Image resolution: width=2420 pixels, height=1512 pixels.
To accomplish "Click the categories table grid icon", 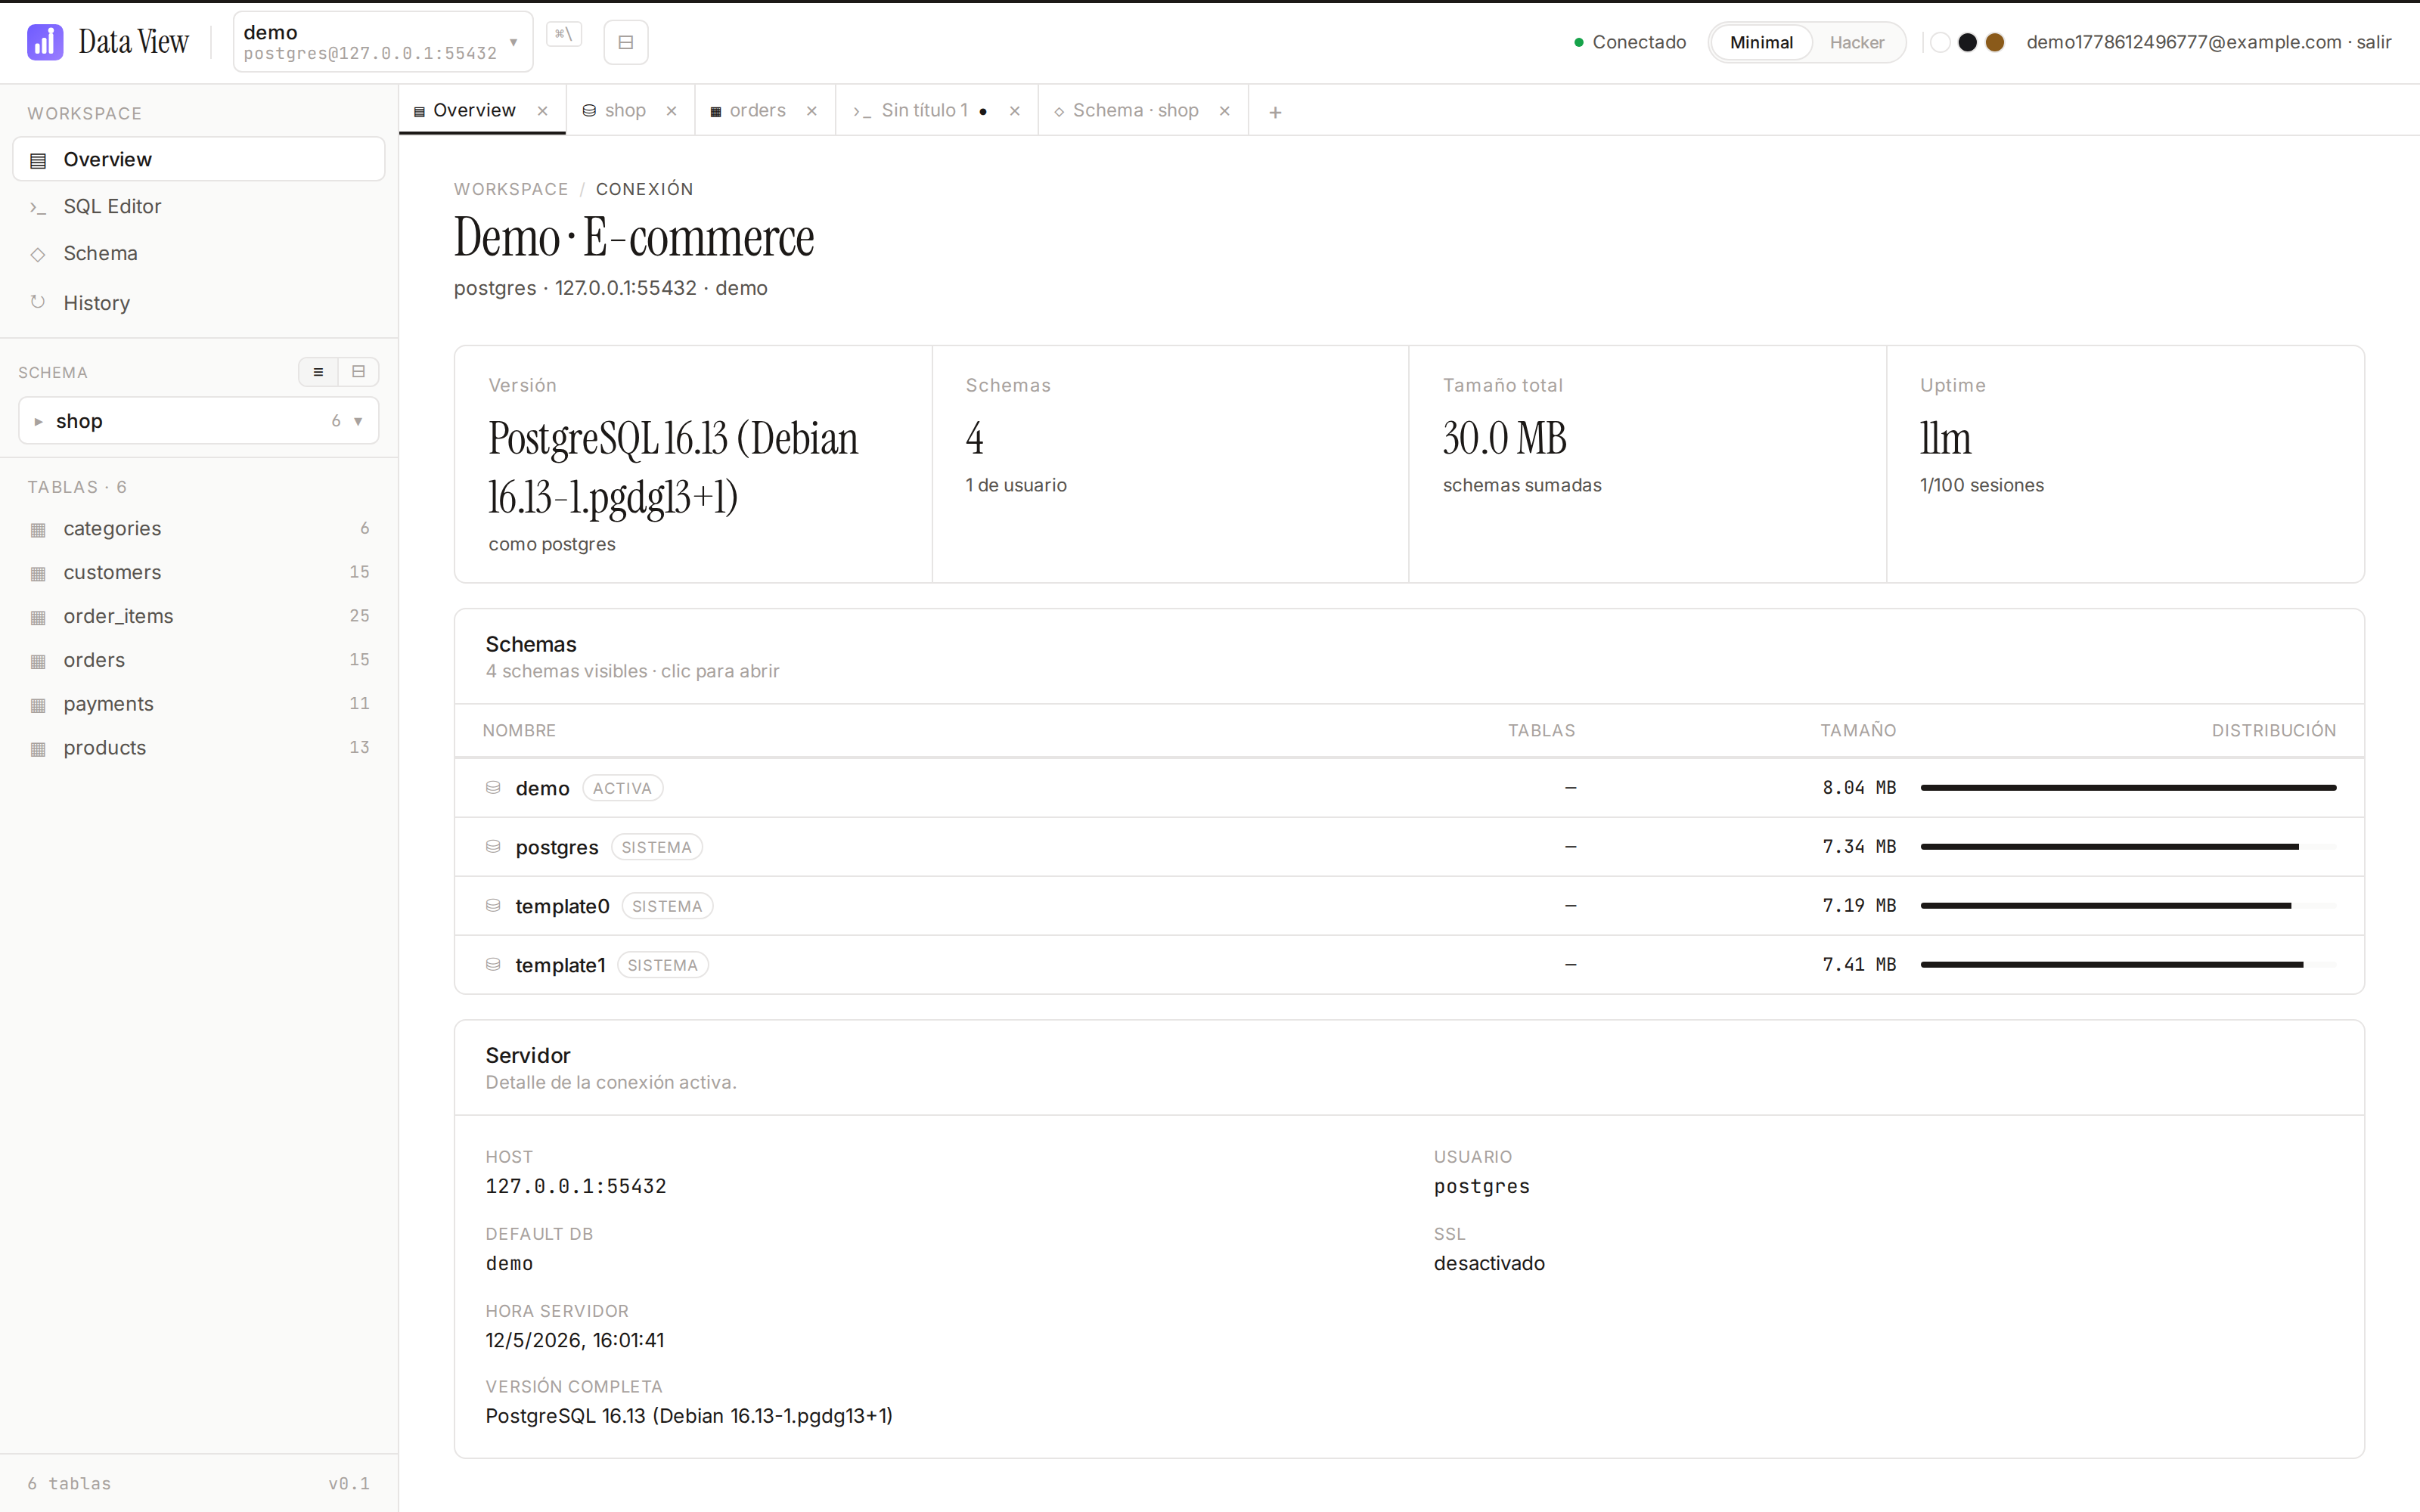I will tap(38, 529).
